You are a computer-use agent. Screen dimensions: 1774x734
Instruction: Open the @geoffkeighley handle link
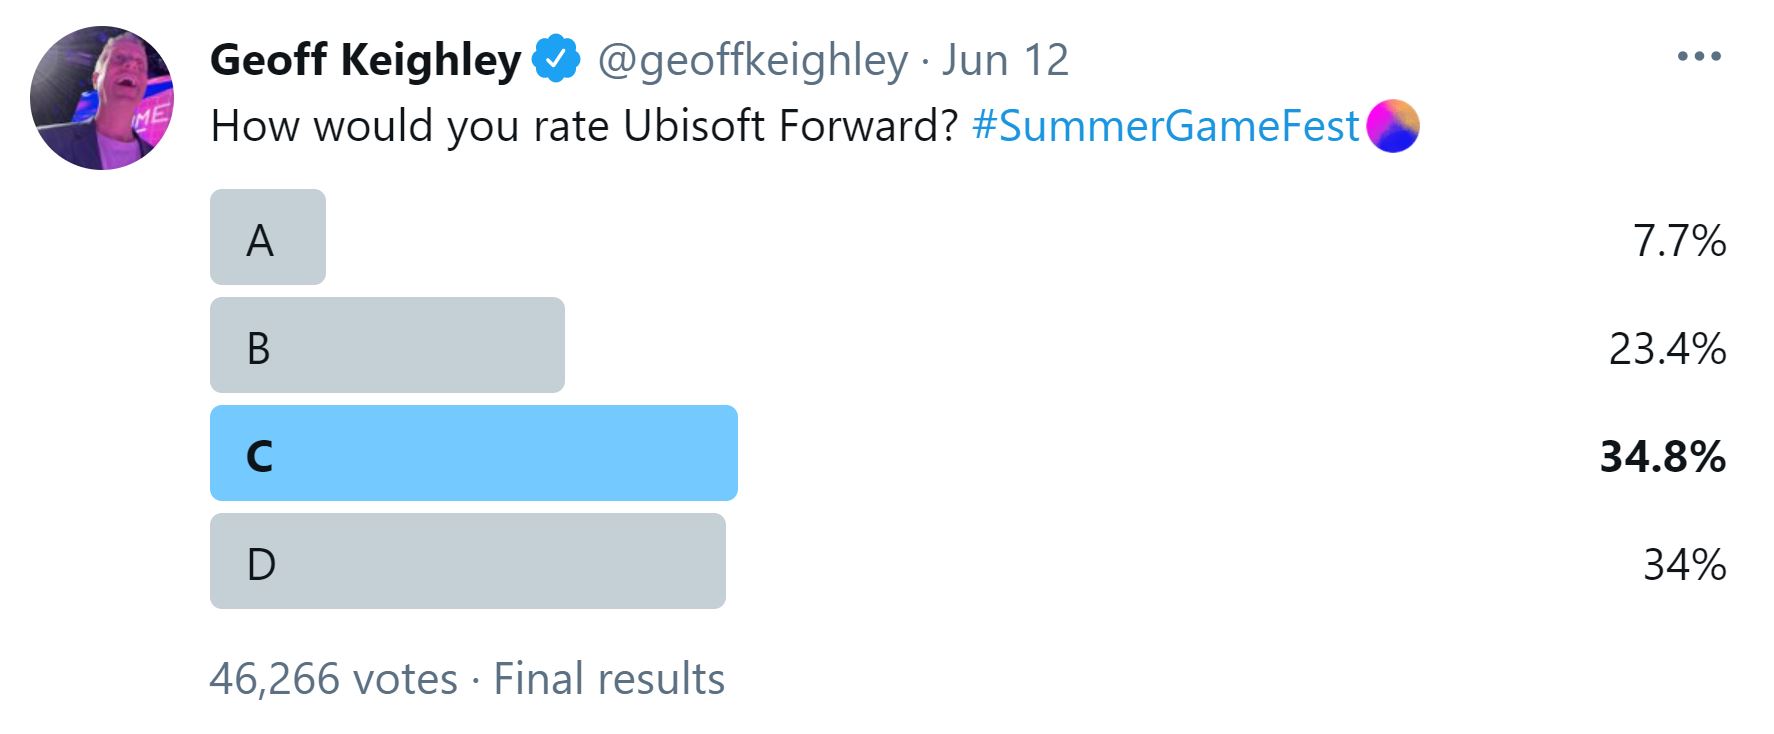click(752, 60)
